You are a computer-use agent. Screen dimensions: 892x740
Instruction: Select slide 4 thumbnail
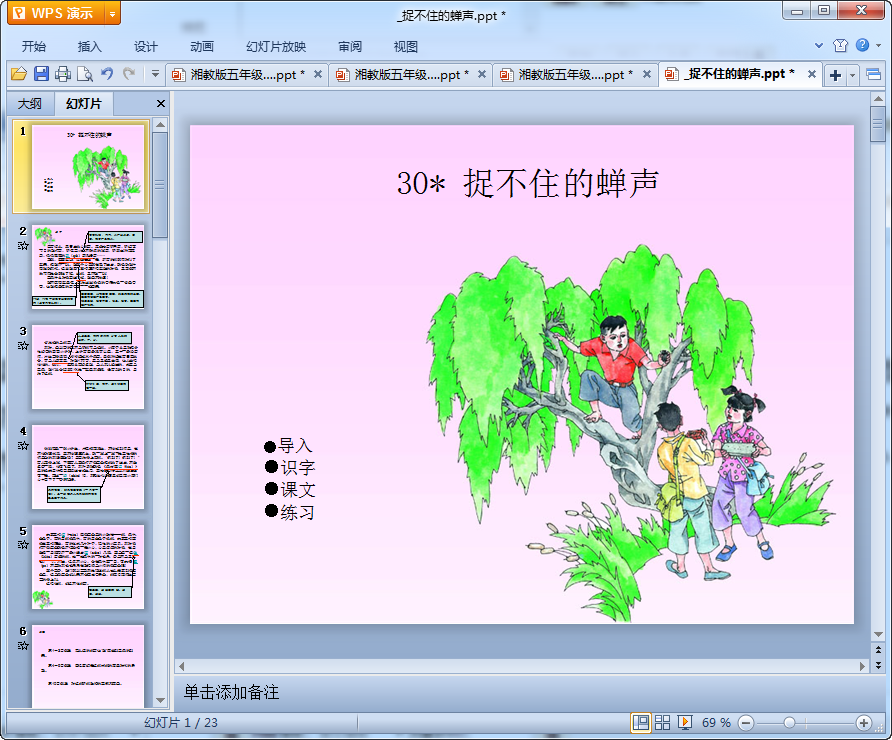coord(88,467)
